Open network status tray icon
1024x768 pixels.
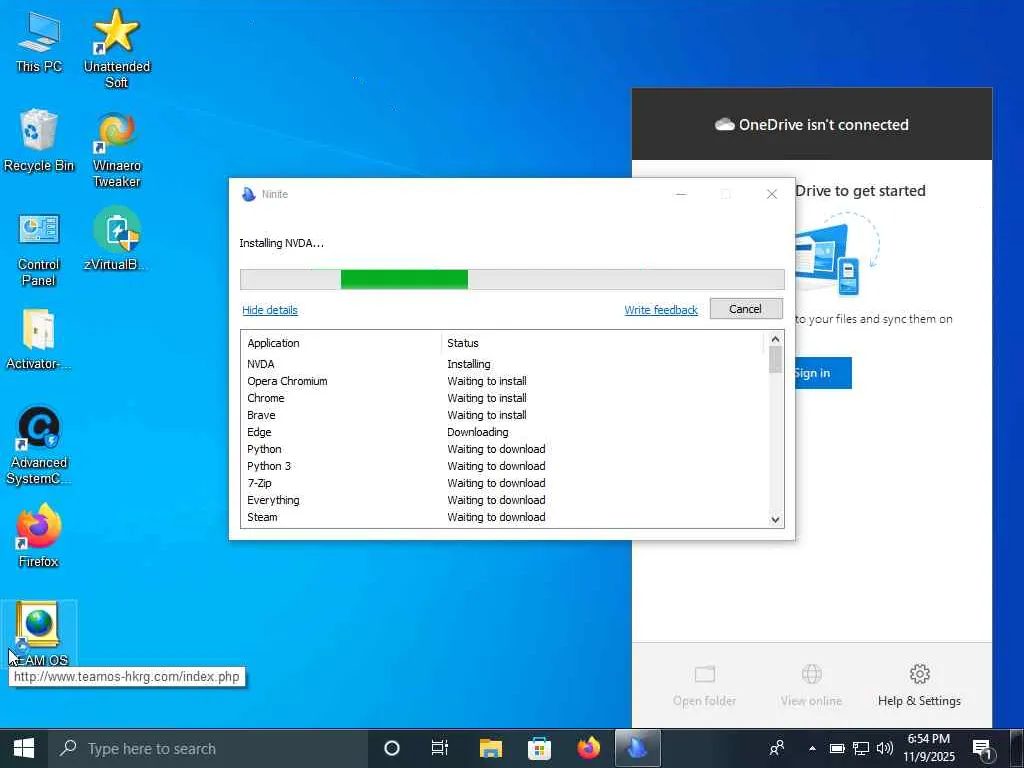pos(861,748)
